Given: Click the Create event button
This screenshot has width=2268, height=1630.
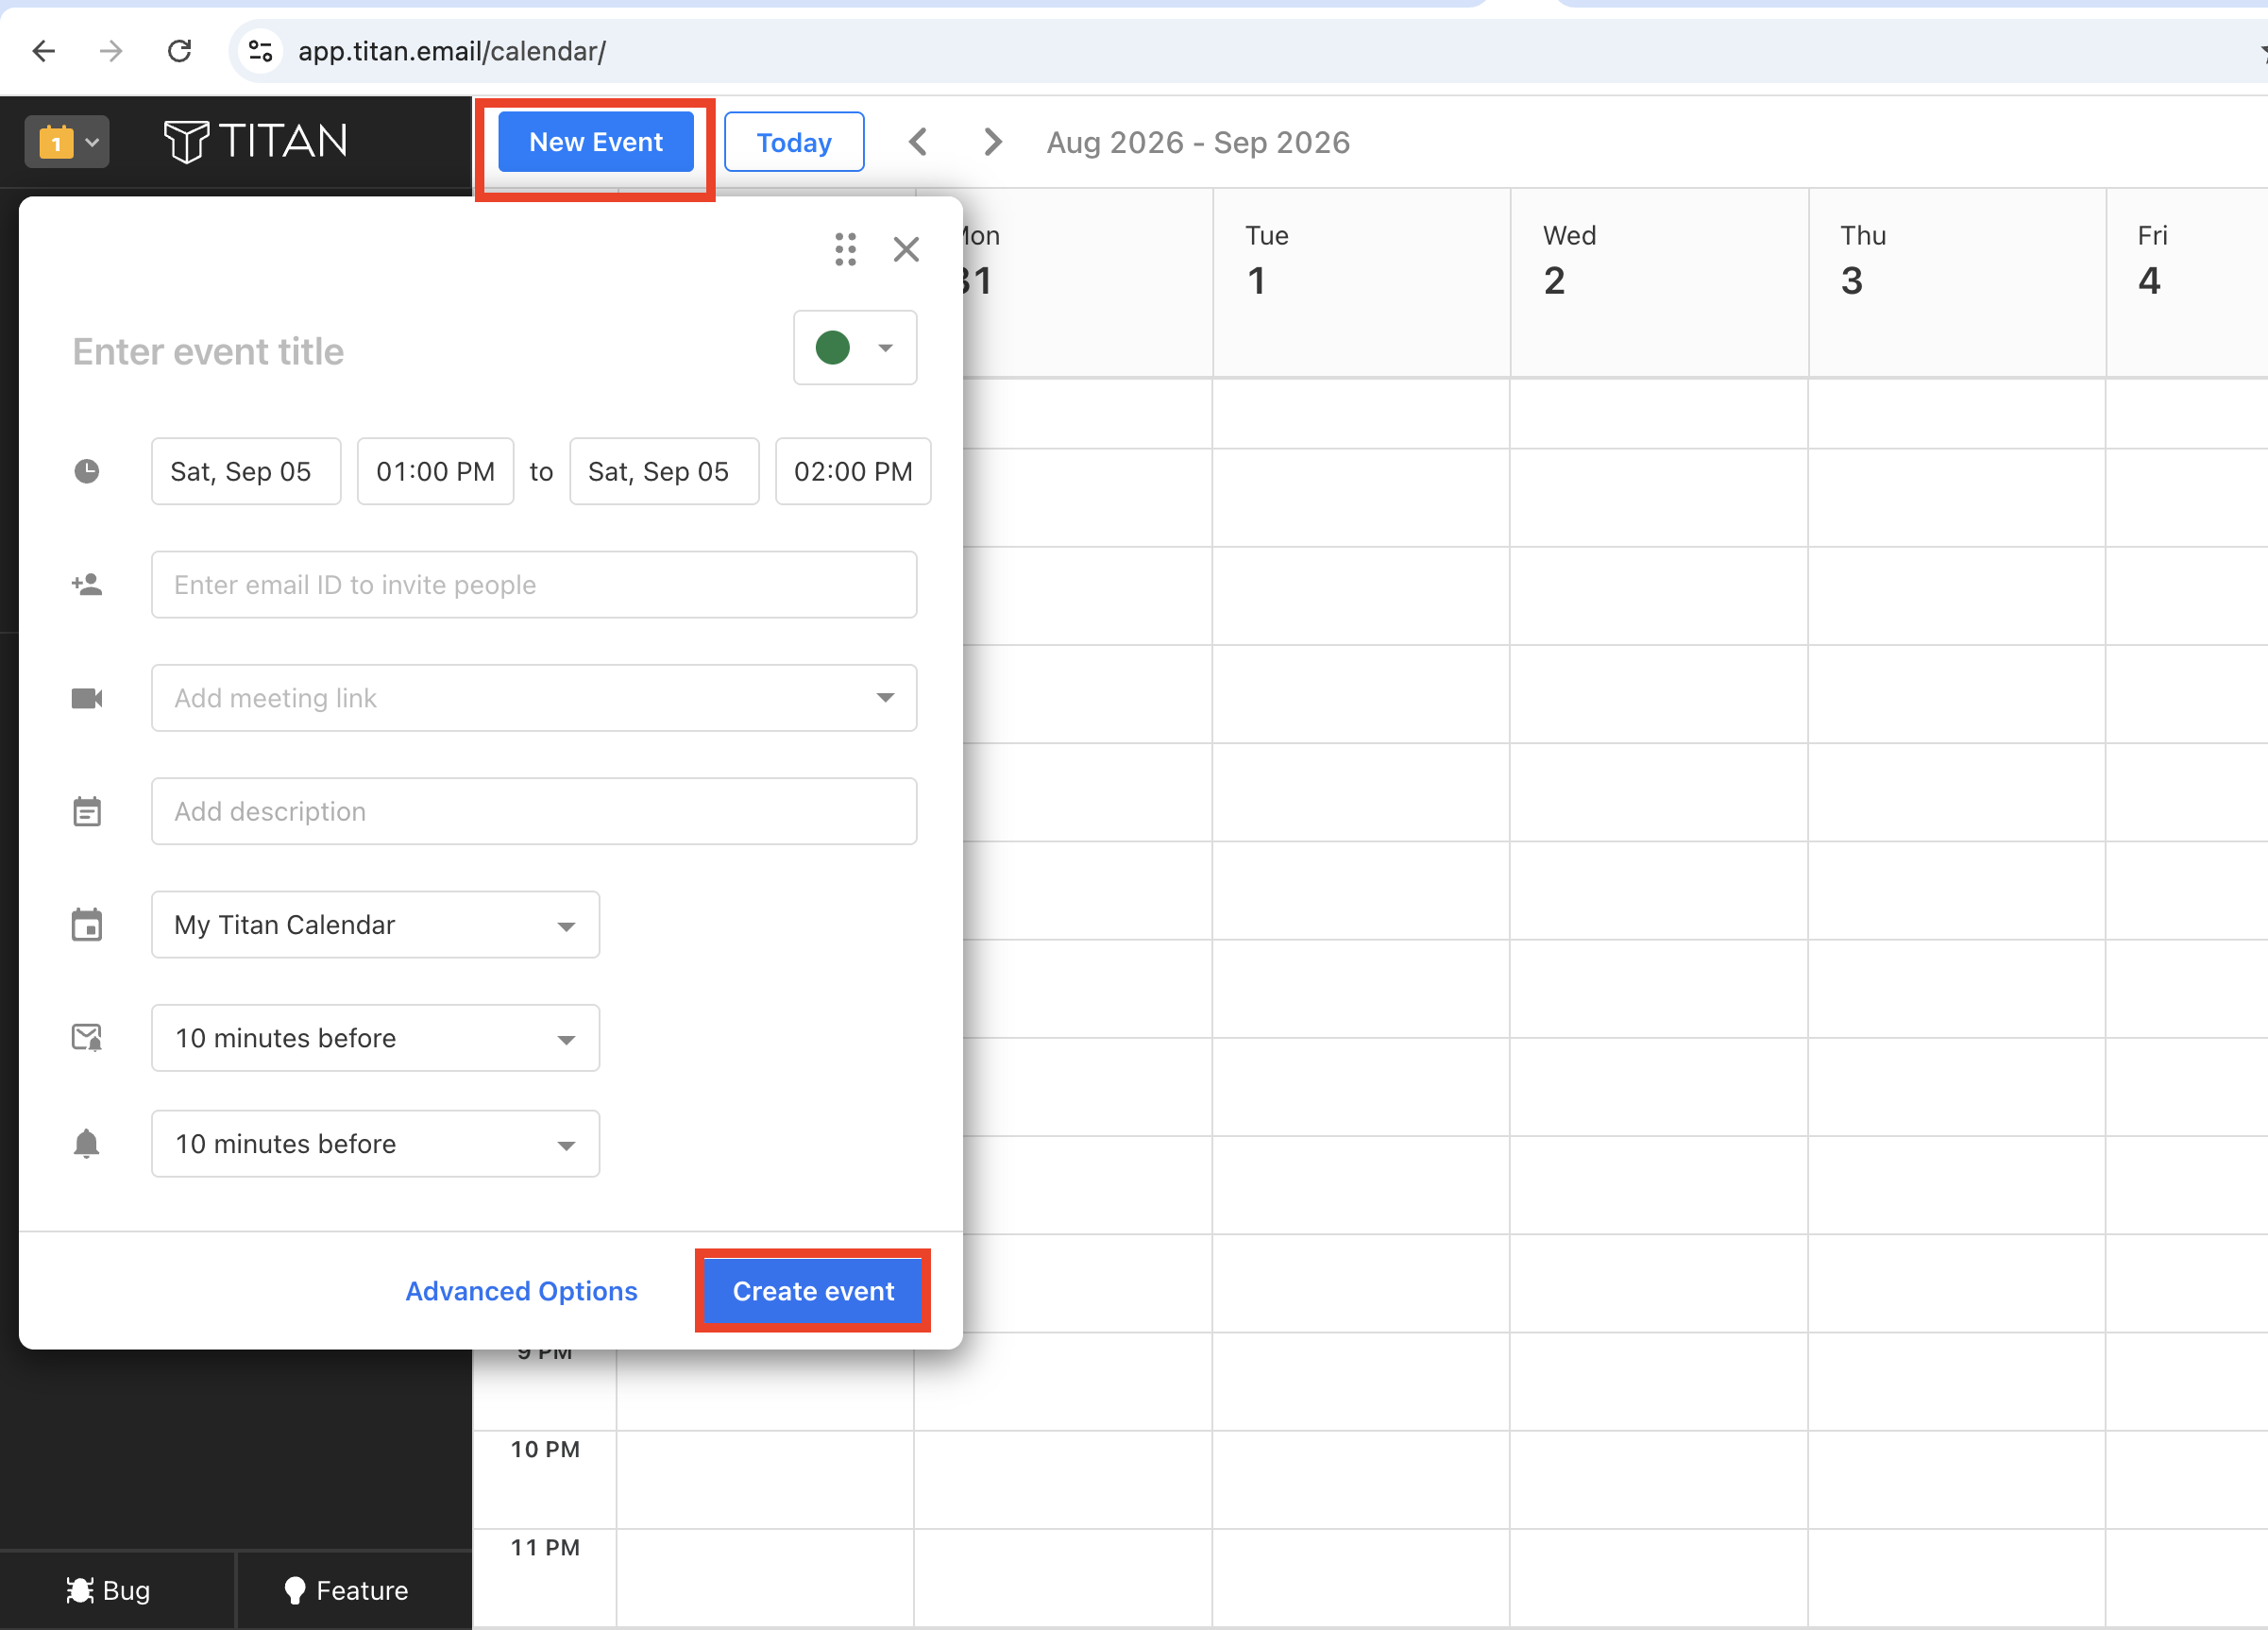Looking at the screenshot, I should pyautogui.click(x=813, y=1291).
